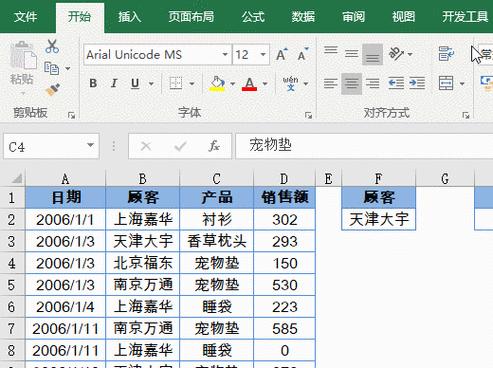The height and width of the screenshot is (368, 493).
Task: Switch to 插入 ribbon tab
Action: click(129, 17)
